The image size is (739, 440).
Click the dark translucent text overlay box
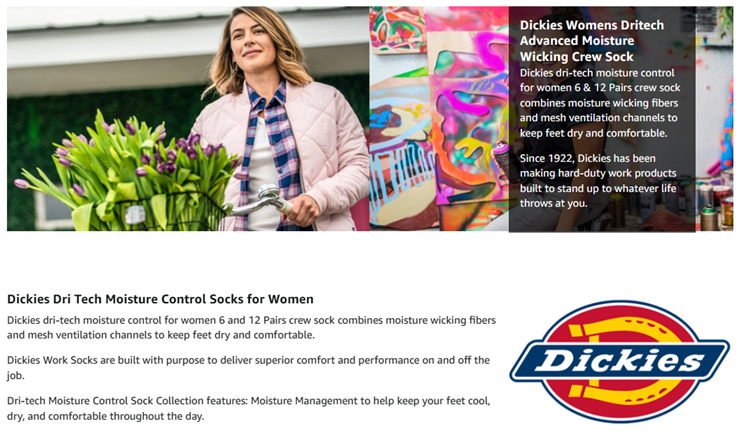pyautogui.click(x=602, y=119)
